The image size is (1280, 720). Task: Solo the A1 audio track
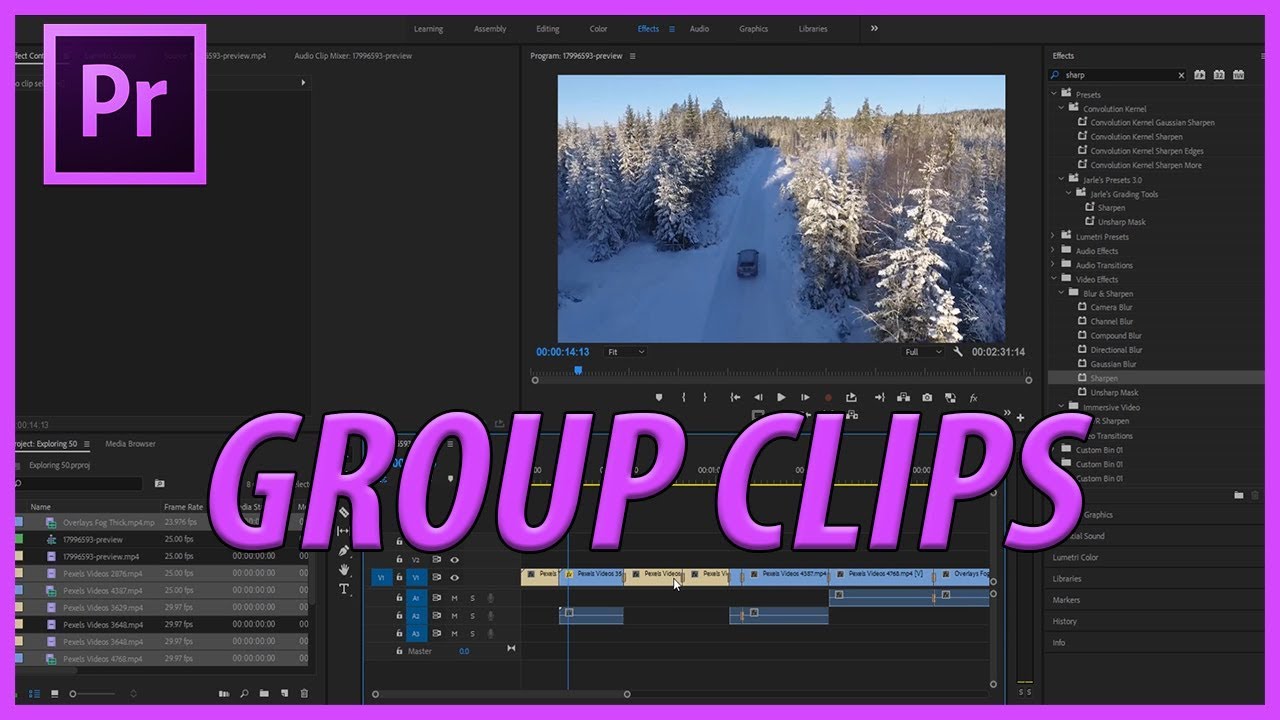(x=472, y=597)
